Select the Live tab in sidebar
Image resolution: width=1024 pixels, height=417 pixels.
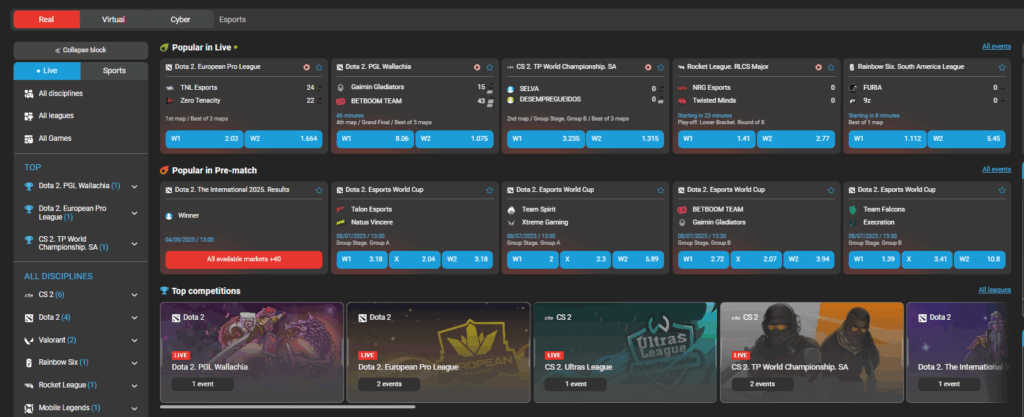click(x=47, y=70)
